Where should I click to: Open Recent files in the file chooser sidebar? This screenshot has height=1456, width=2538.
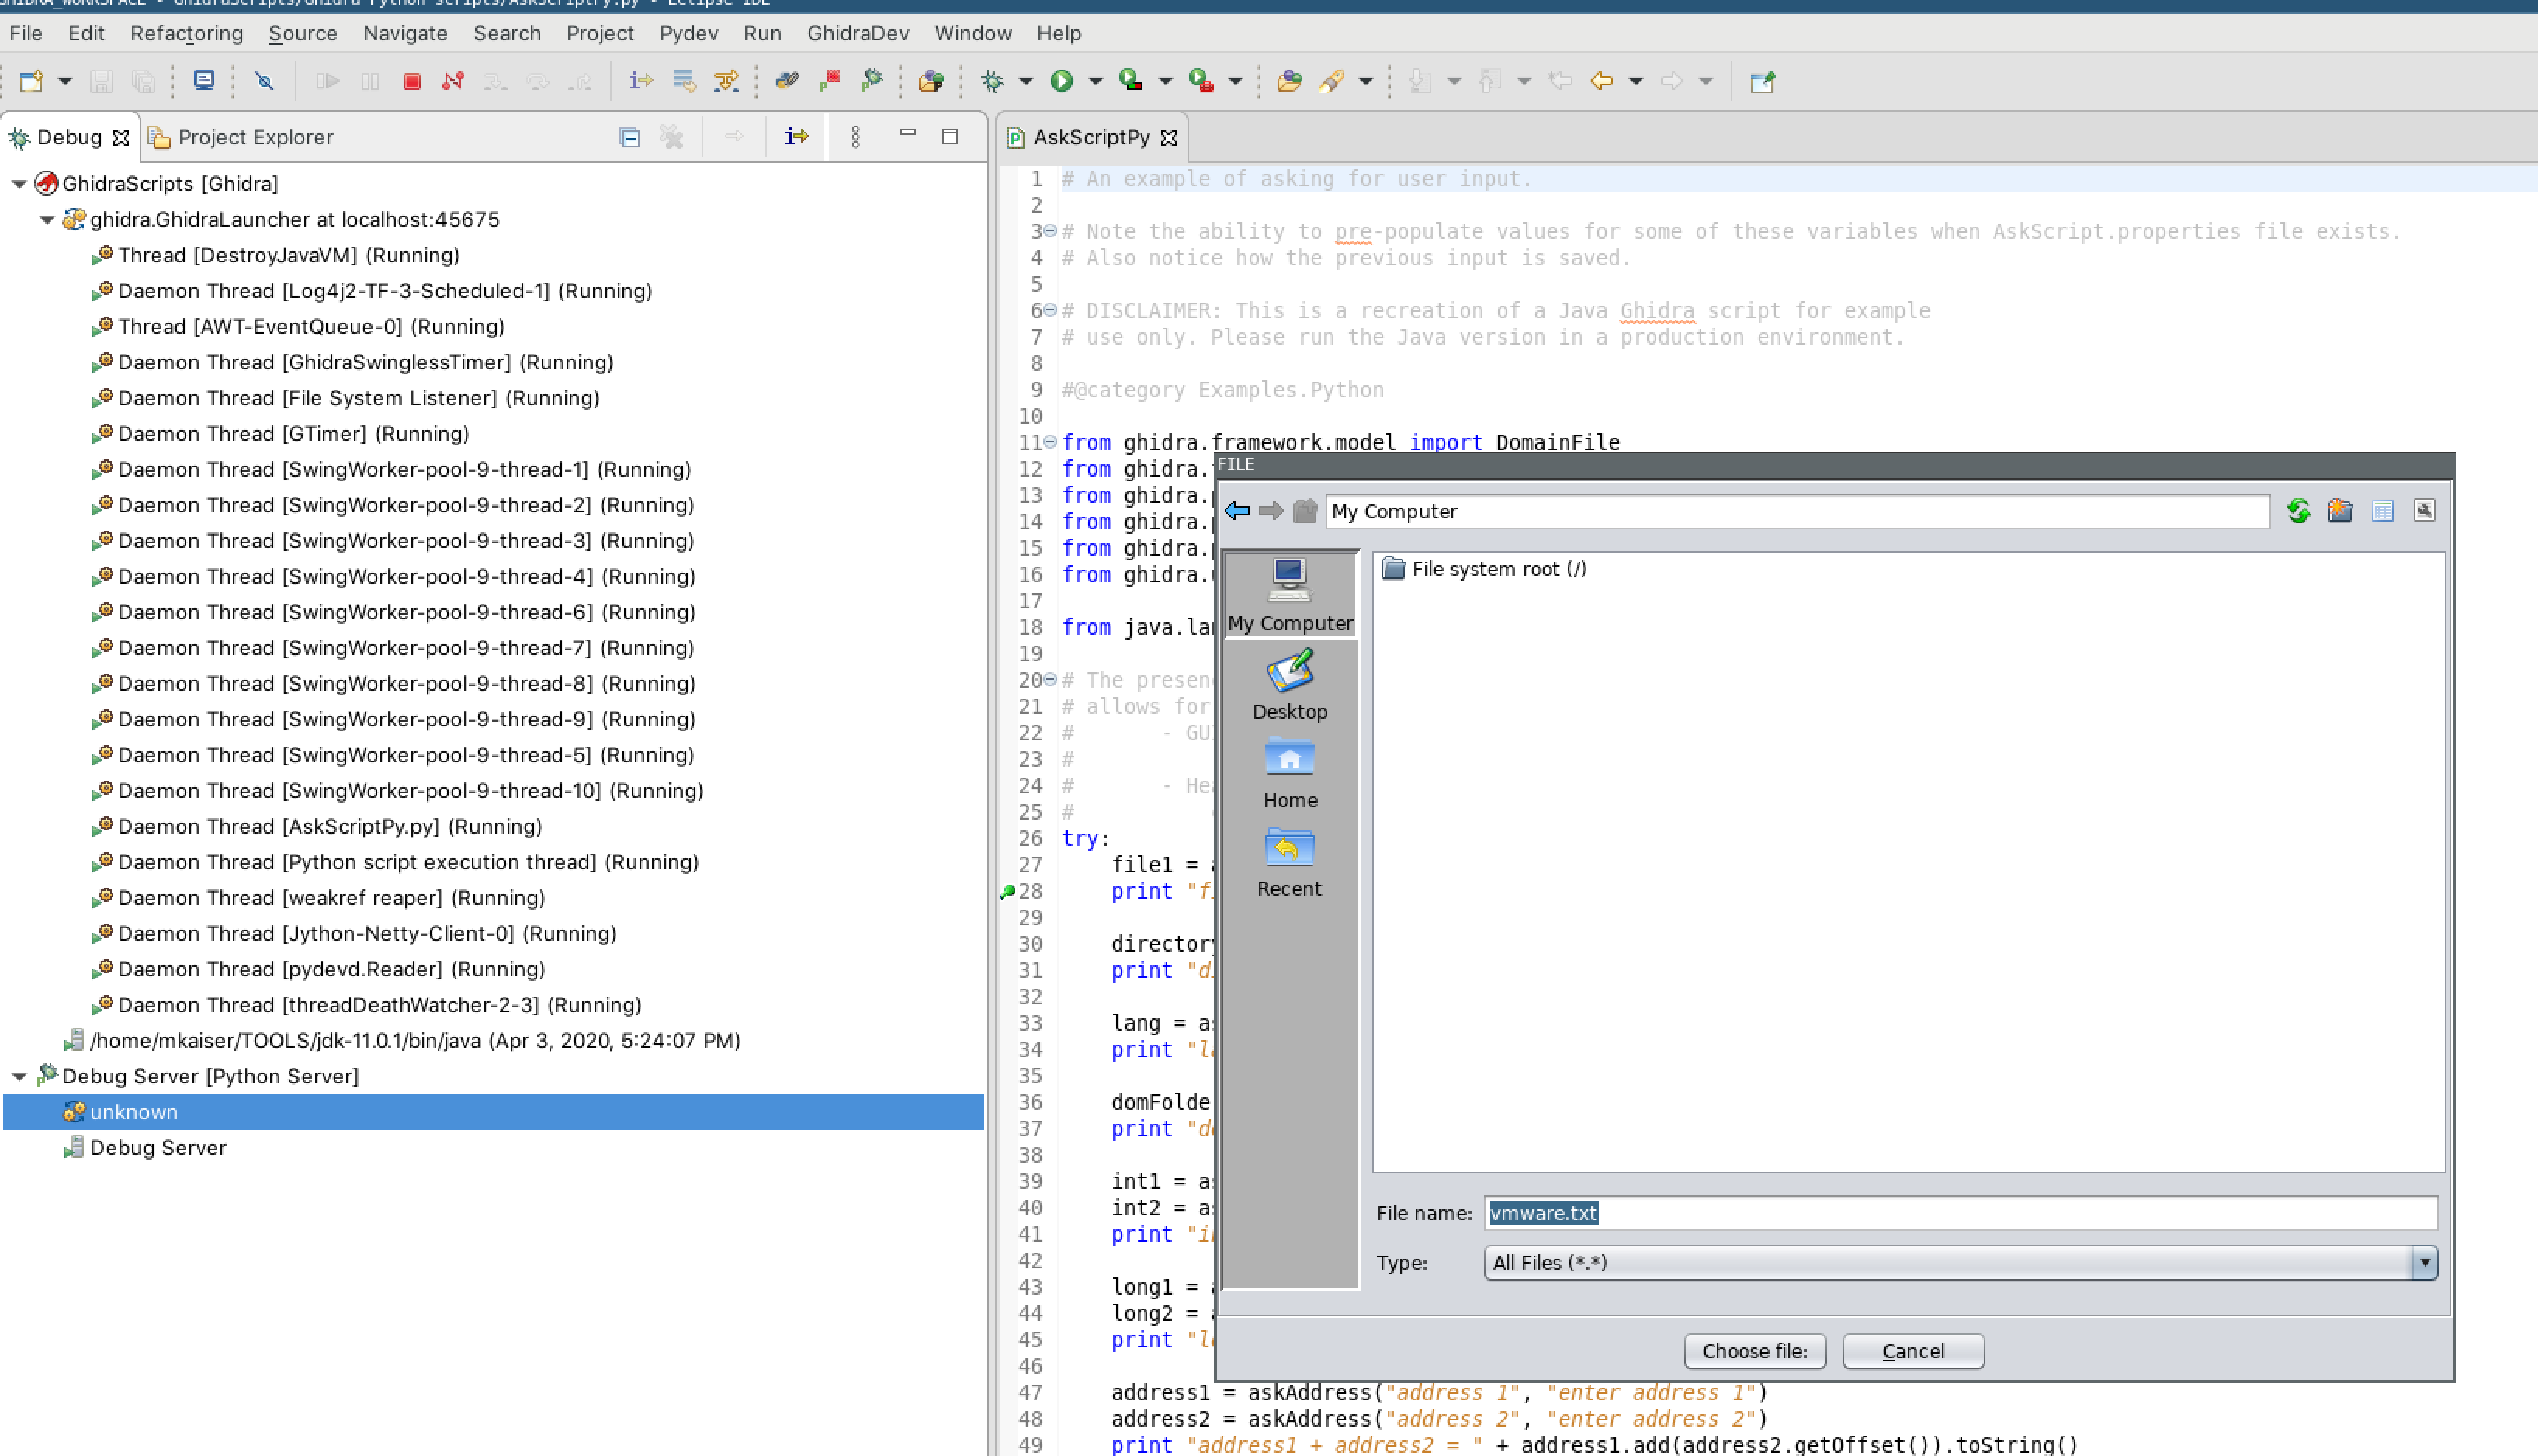(1289, 862)
